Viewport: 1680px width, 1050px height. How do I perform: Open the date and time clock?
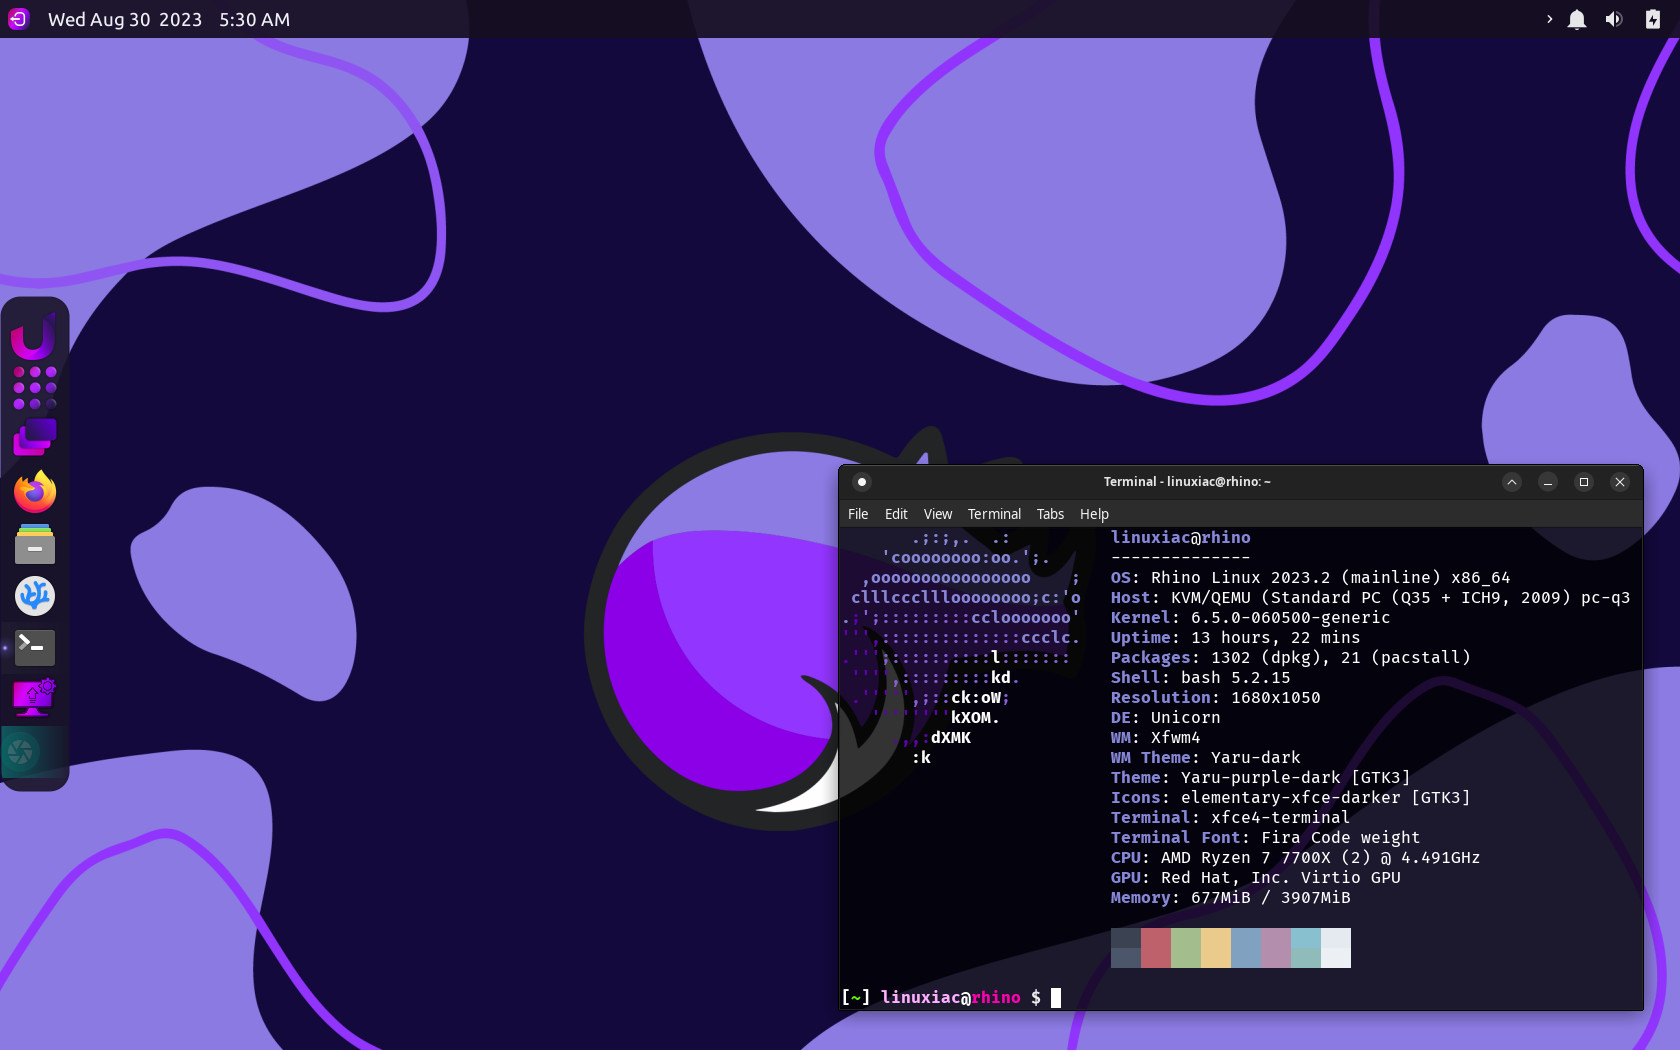169,19
